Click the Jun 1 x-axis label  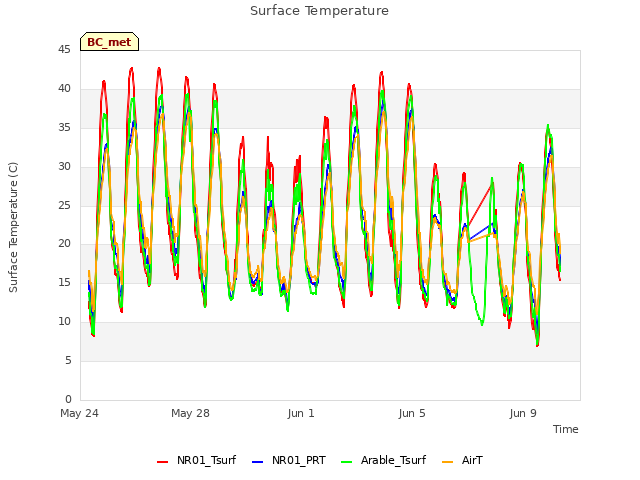coord(301,413)
